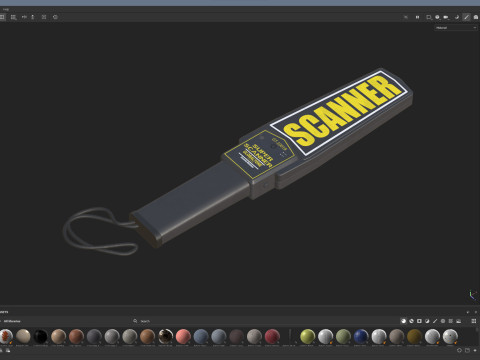Select the highlighted paint brush mode icon
Image resolution: width=480 pixels, height=360 pixels.
point(466,17)
